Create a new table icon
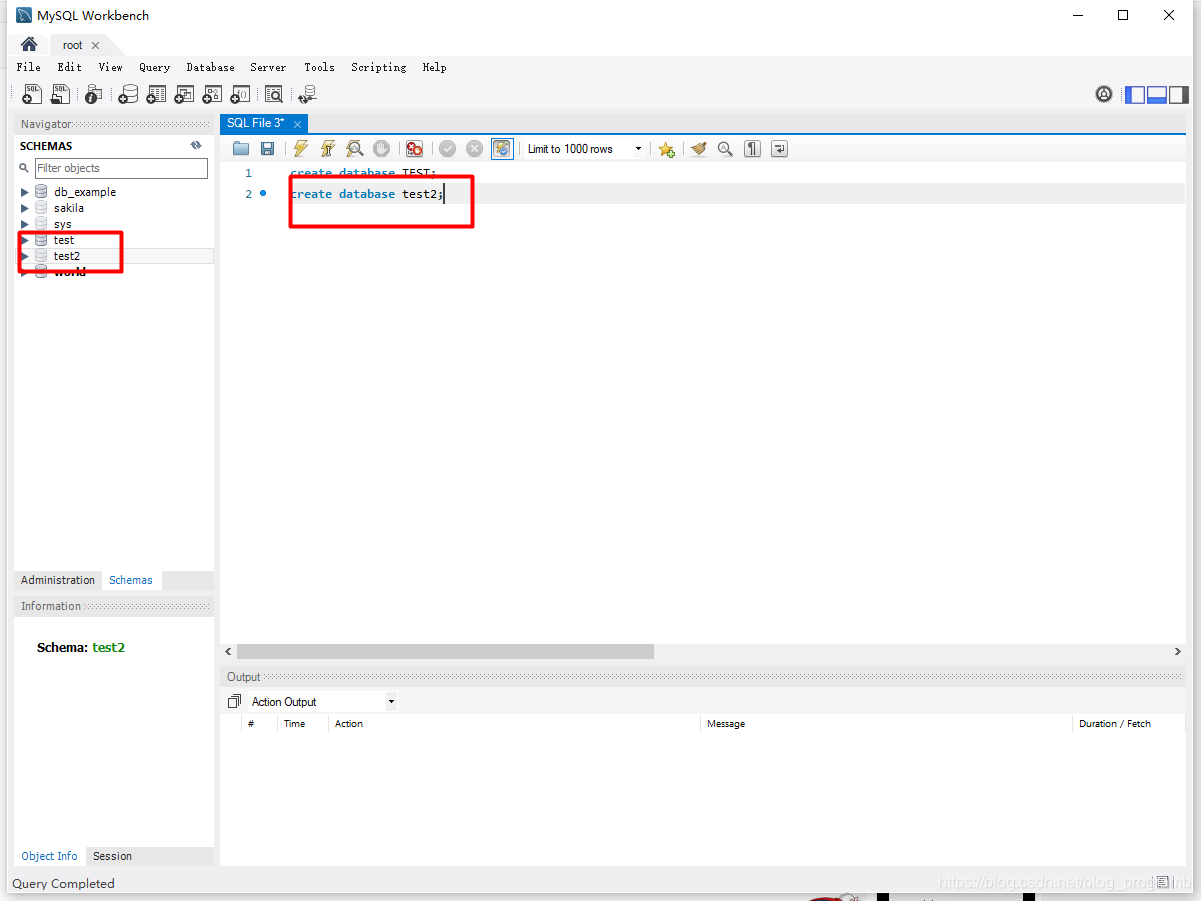Image resolution: width=1201 pixels, height=901 pixels. [156, 94]
